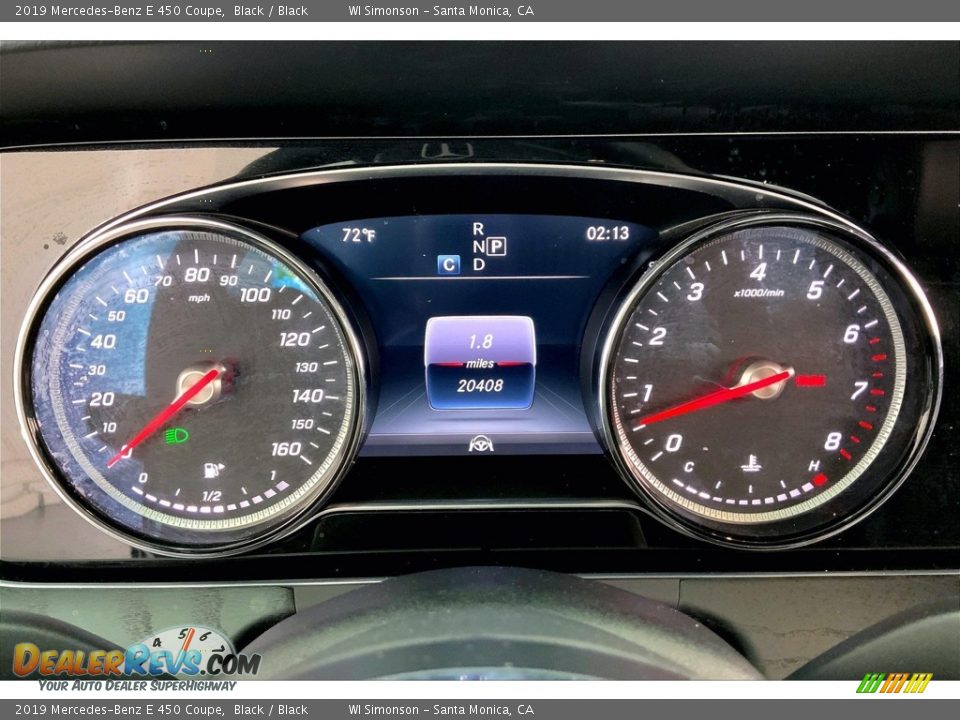Click the 60 speedometer mark

click(x=136, y=296)
